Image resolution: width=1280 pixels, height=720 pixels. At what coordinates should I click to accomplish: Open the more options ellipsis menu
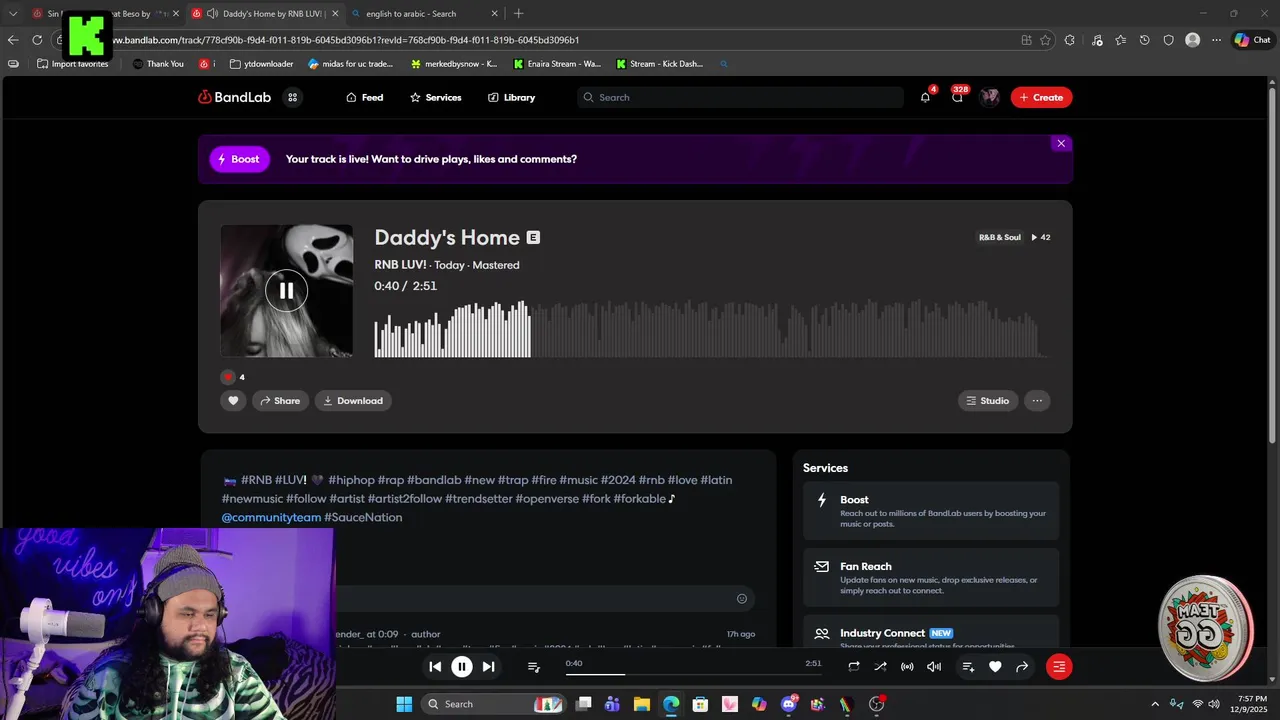1037,401
